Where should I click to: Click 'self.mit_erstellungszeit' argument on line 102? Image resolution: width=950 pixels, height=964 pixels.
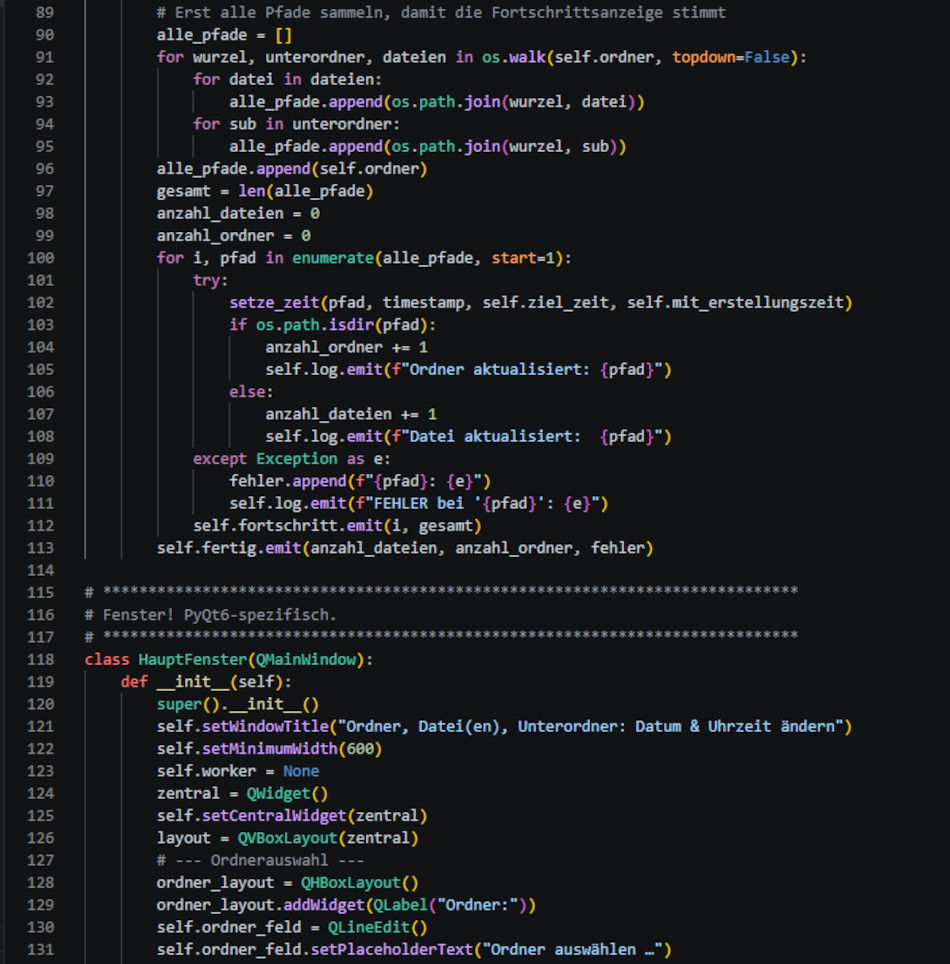click(x=735, y=302)
